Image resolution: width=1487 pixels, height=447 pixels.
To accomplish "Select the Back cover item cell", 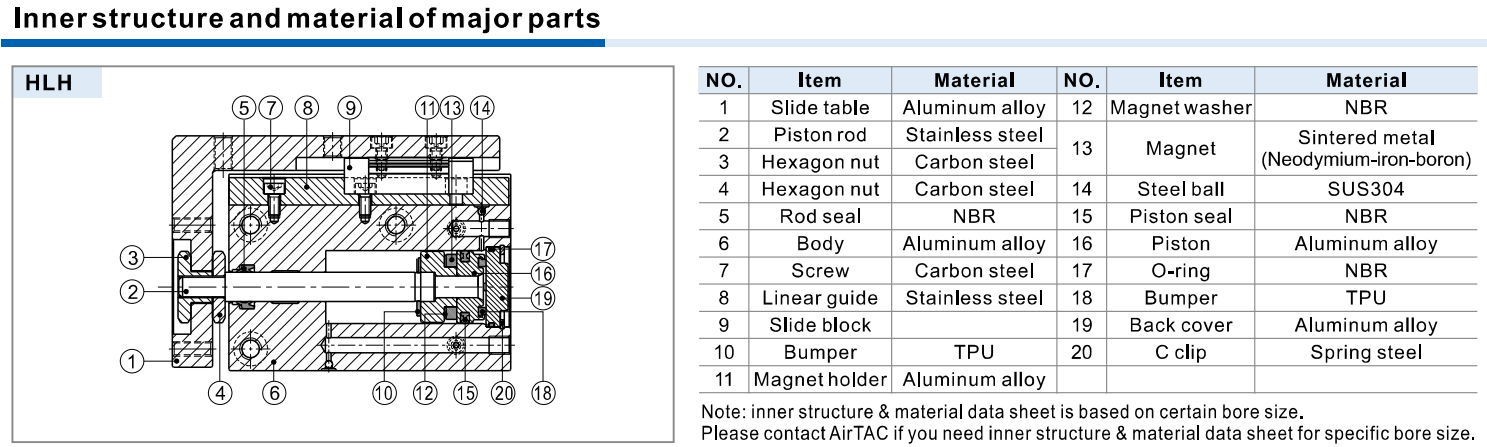I will (x=1181, y=325).
